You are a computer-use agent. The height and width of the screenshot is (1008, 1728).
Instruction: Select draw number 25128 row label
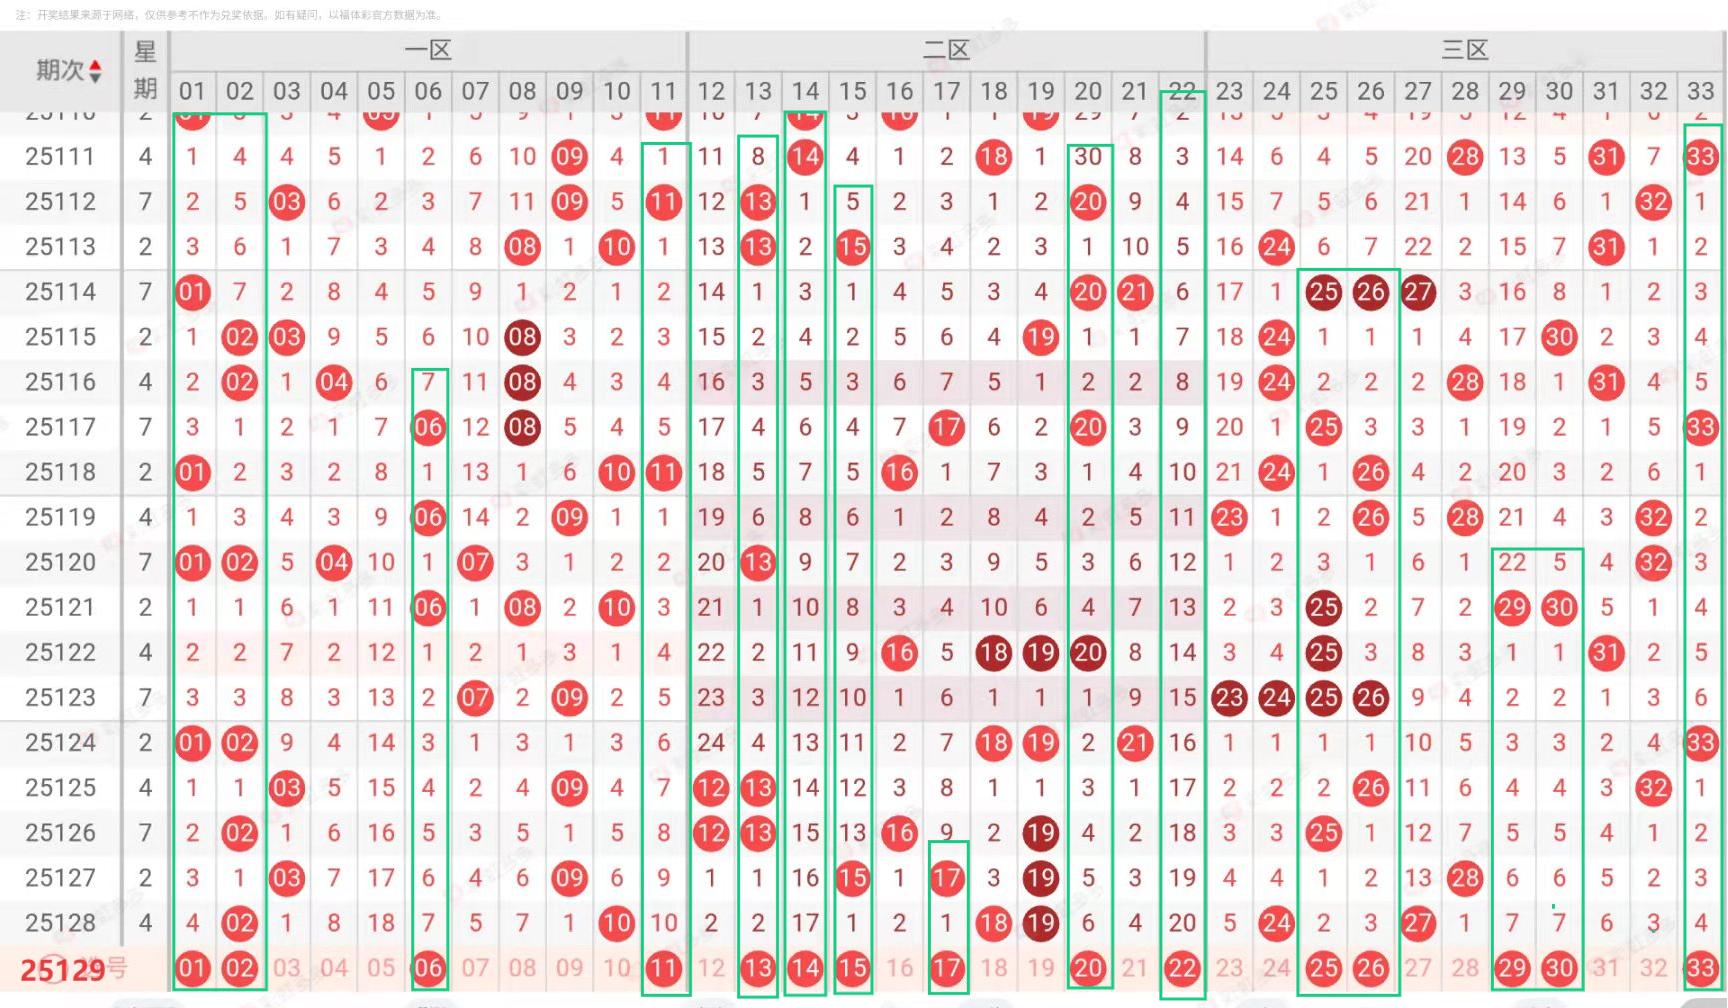(x=60, y=922)
